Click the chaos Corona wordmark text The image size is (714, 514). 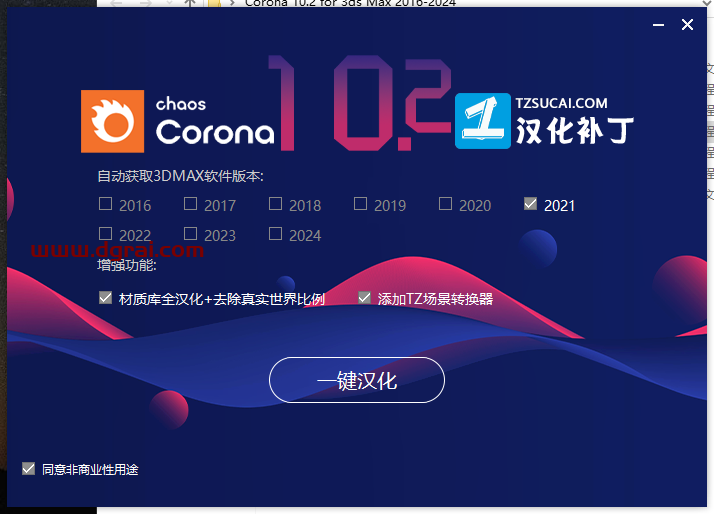(215, 121)
